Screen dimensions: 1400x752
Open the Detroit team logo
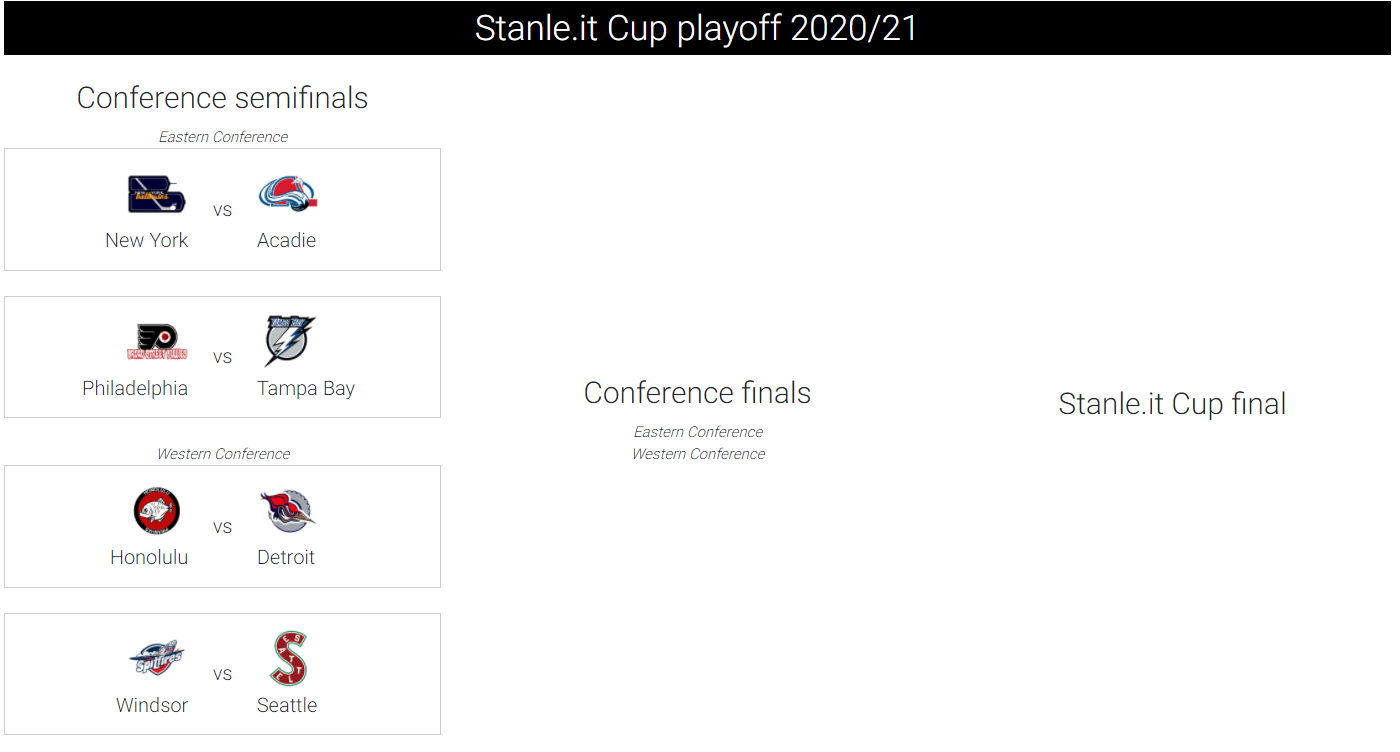pos(287,511)
